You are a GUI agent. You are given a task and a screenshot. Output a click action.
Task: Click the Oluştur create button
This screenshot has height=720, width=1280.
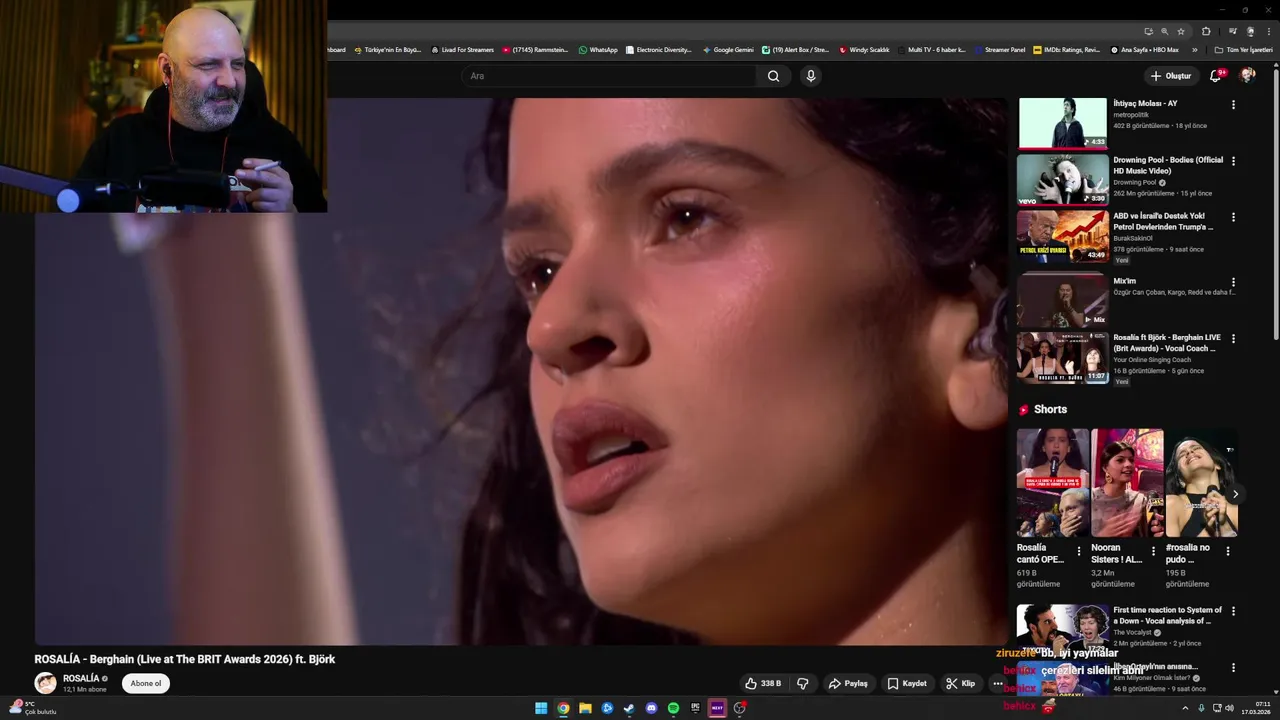pyautogui.click(x=1170, y=76)
